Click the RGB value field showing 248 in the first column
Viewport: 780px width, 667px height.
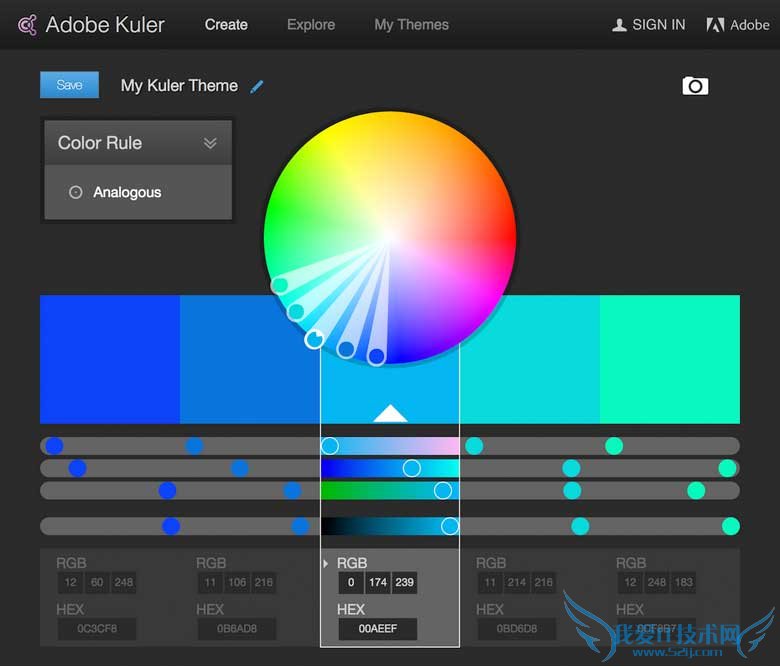[x=123, y=582]
